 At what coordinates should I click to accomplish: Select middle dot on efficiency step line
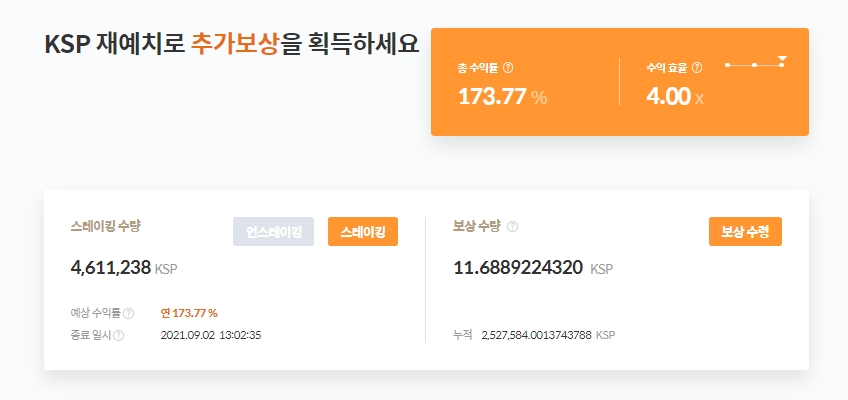[x=754, y=65]
